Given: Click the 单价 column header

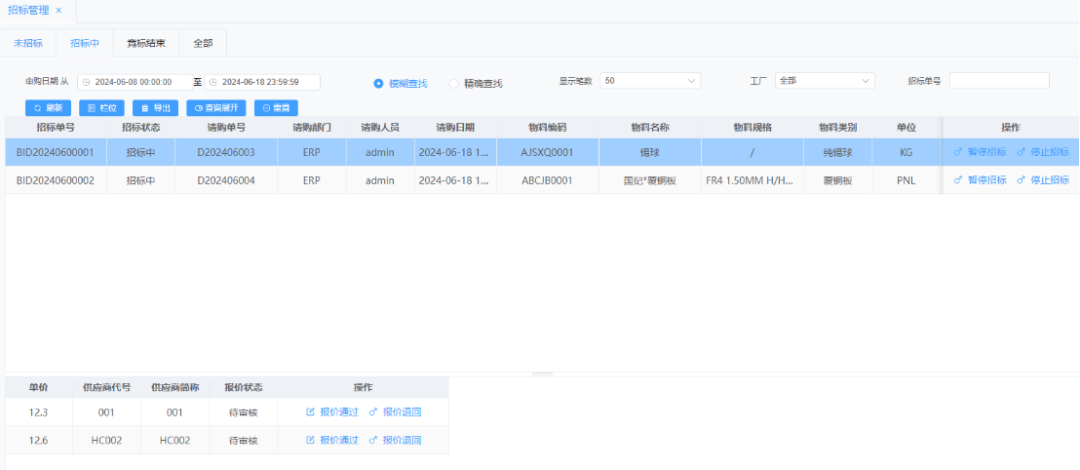Looking at the screenshot, I should pos(39,387).
